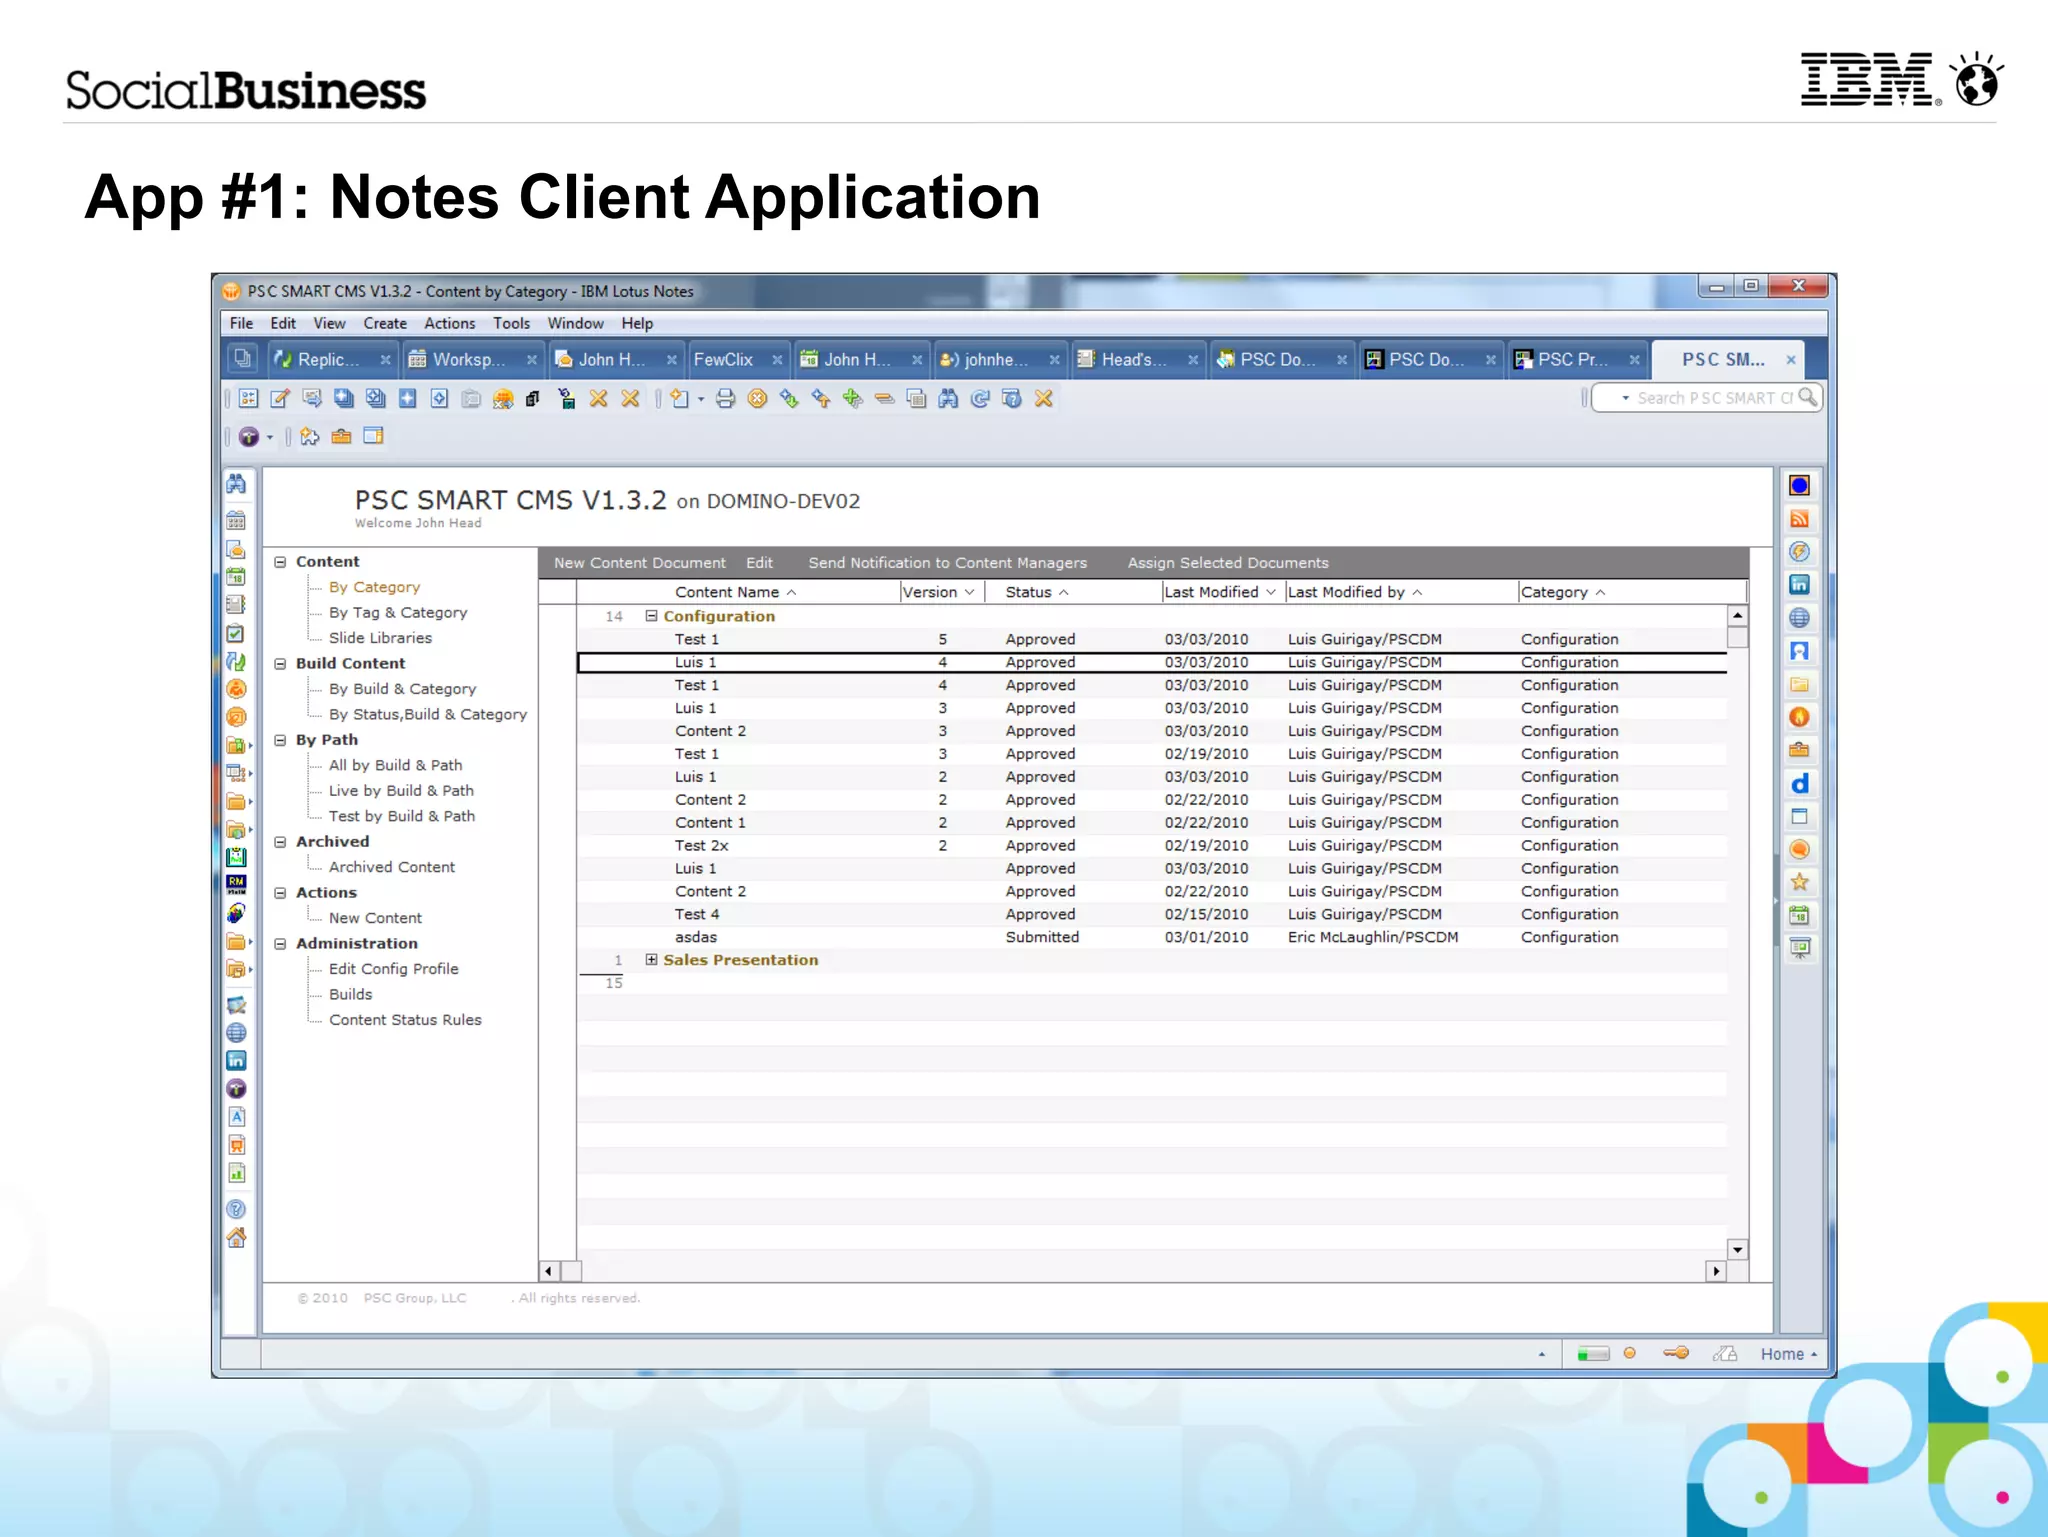This screenshot has width=2048, height=1537.
Task: Click the Refresh toolbar icon
Action: tap(980, 399)
